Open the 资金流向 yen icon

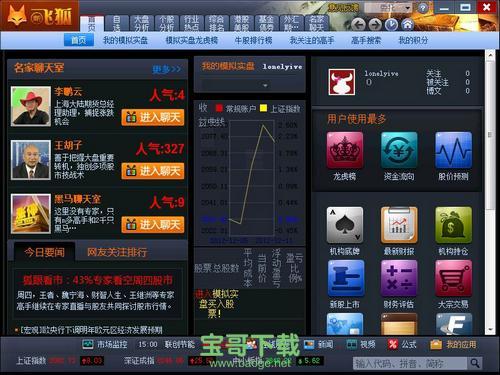click(x=399, y=150)
